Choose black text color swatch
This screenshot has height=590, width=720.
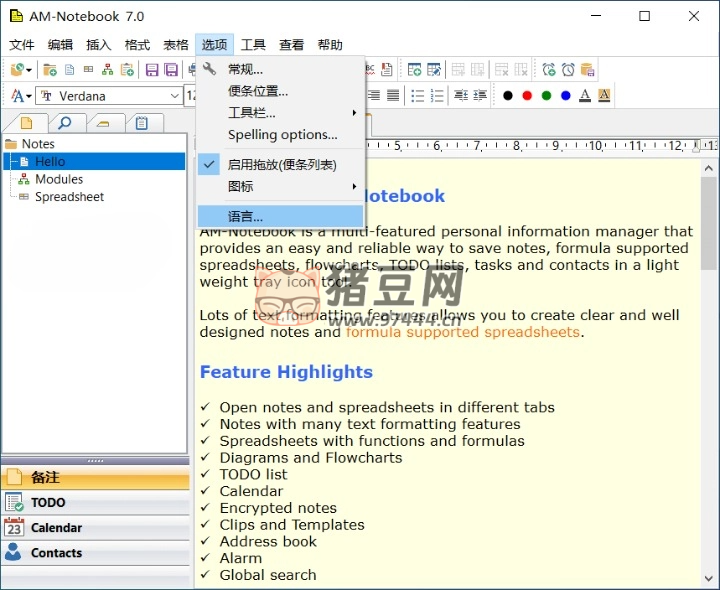point(508,96)
